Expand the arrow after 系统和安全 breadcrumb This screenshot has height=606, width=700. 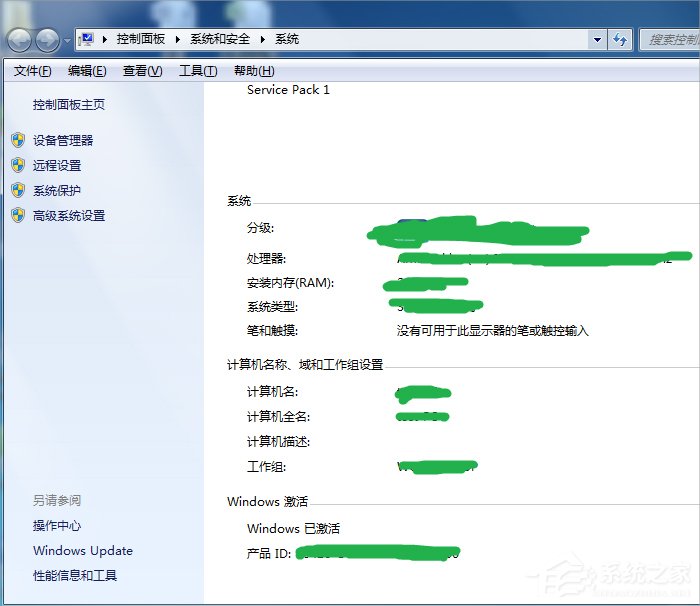pos(264,40)
